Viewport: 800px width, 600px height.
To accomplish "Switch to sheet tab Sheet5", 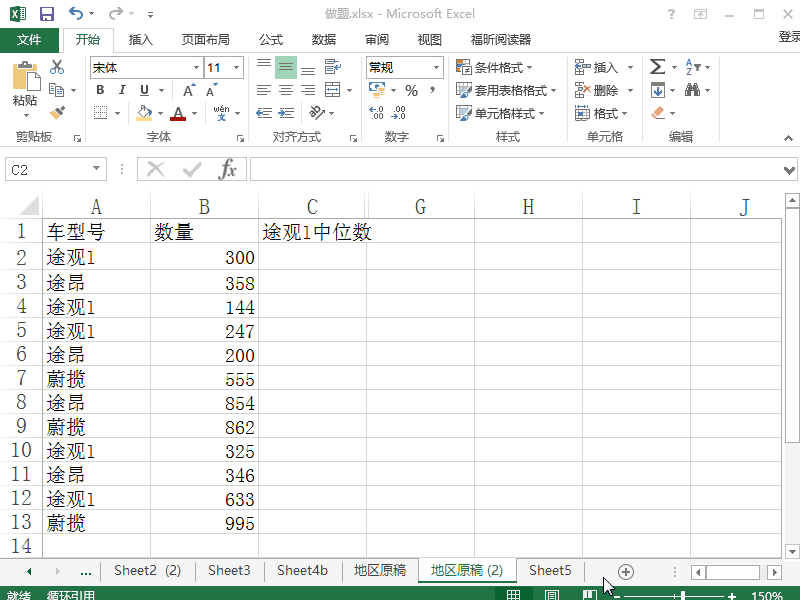I will tap(550, 570).
